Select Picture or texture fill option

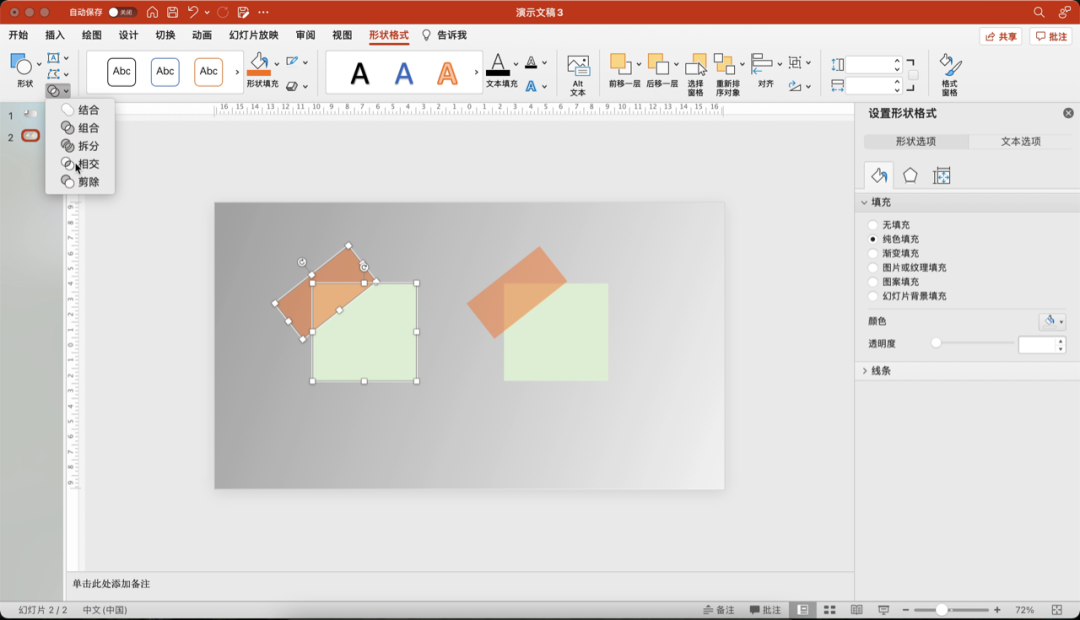873,267
